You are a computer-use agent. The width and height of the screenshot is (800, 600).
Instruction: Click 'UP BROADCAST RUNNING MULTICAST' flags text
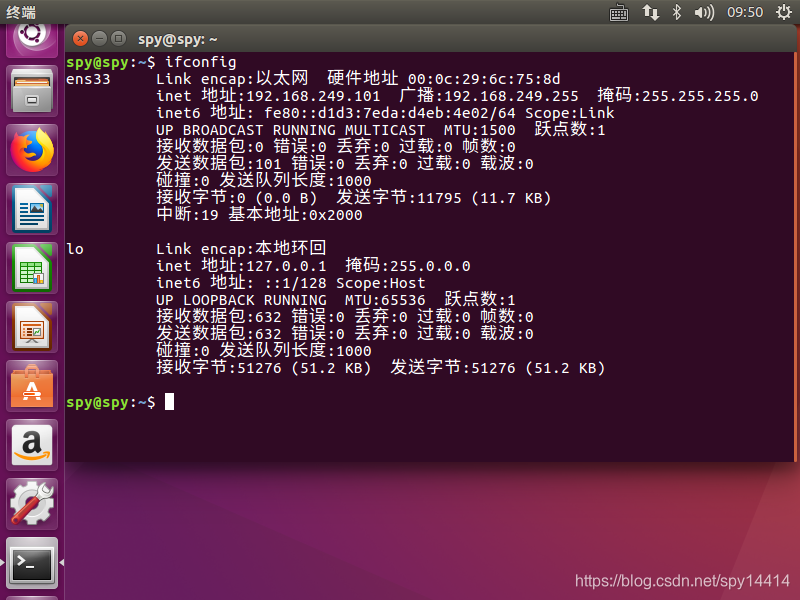click(290, 130)
